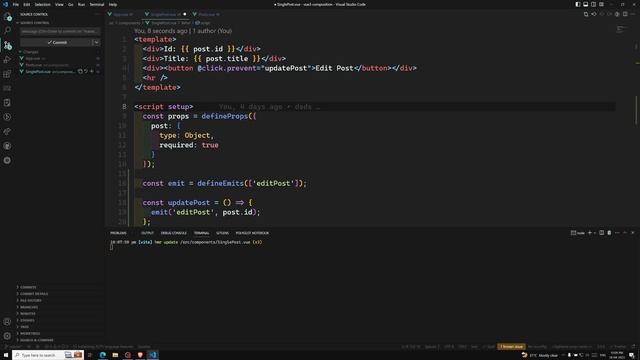This screenshot has height=360, width=640.
Task: Open the new terminal launch profile dropdown
Action: pyautogui.click(x=595, y=233)
